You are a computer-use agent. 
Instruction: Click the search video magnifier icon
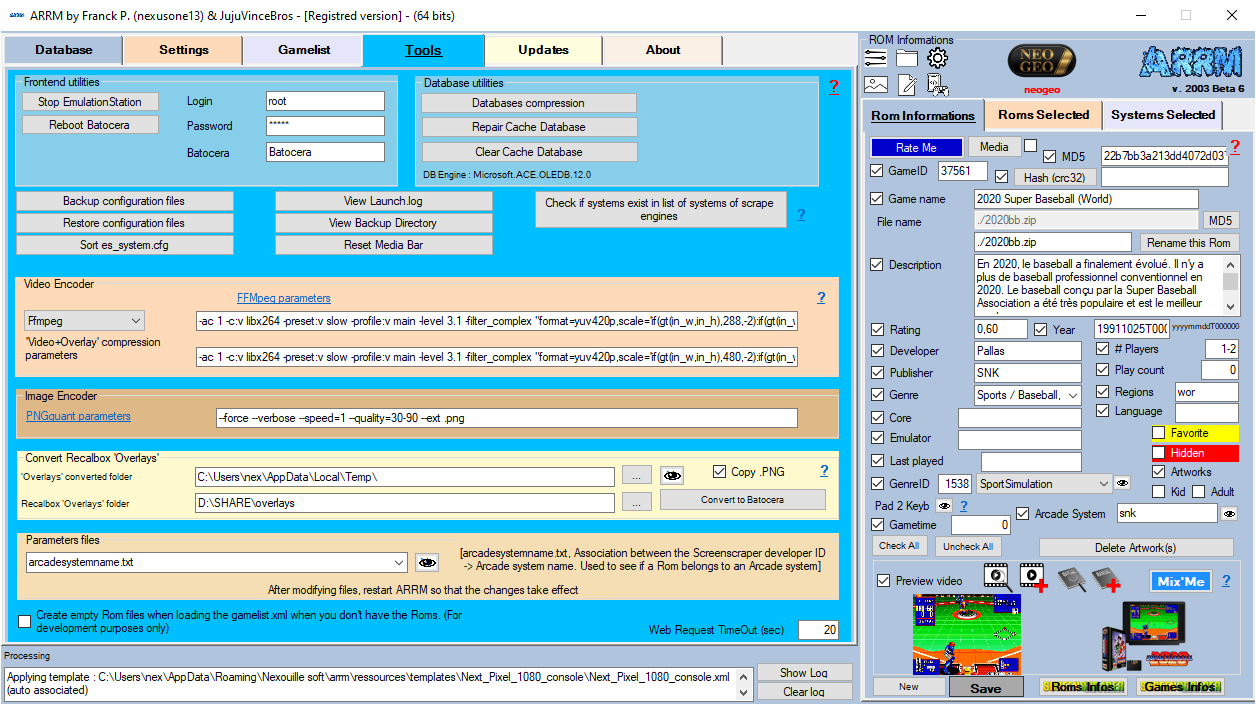995,576
